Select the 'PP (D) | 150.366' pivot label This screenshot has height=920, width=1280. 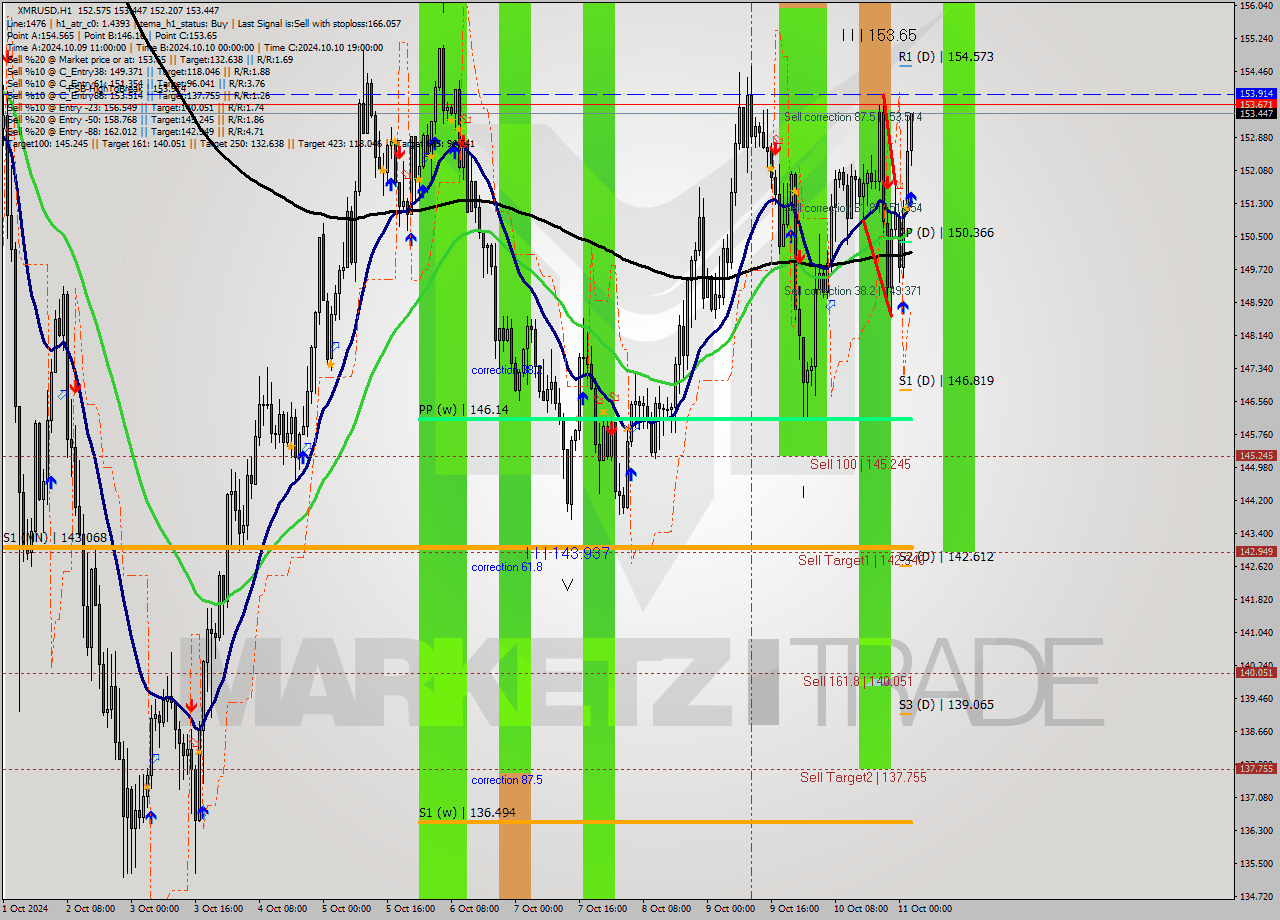(x=946, y=233)
